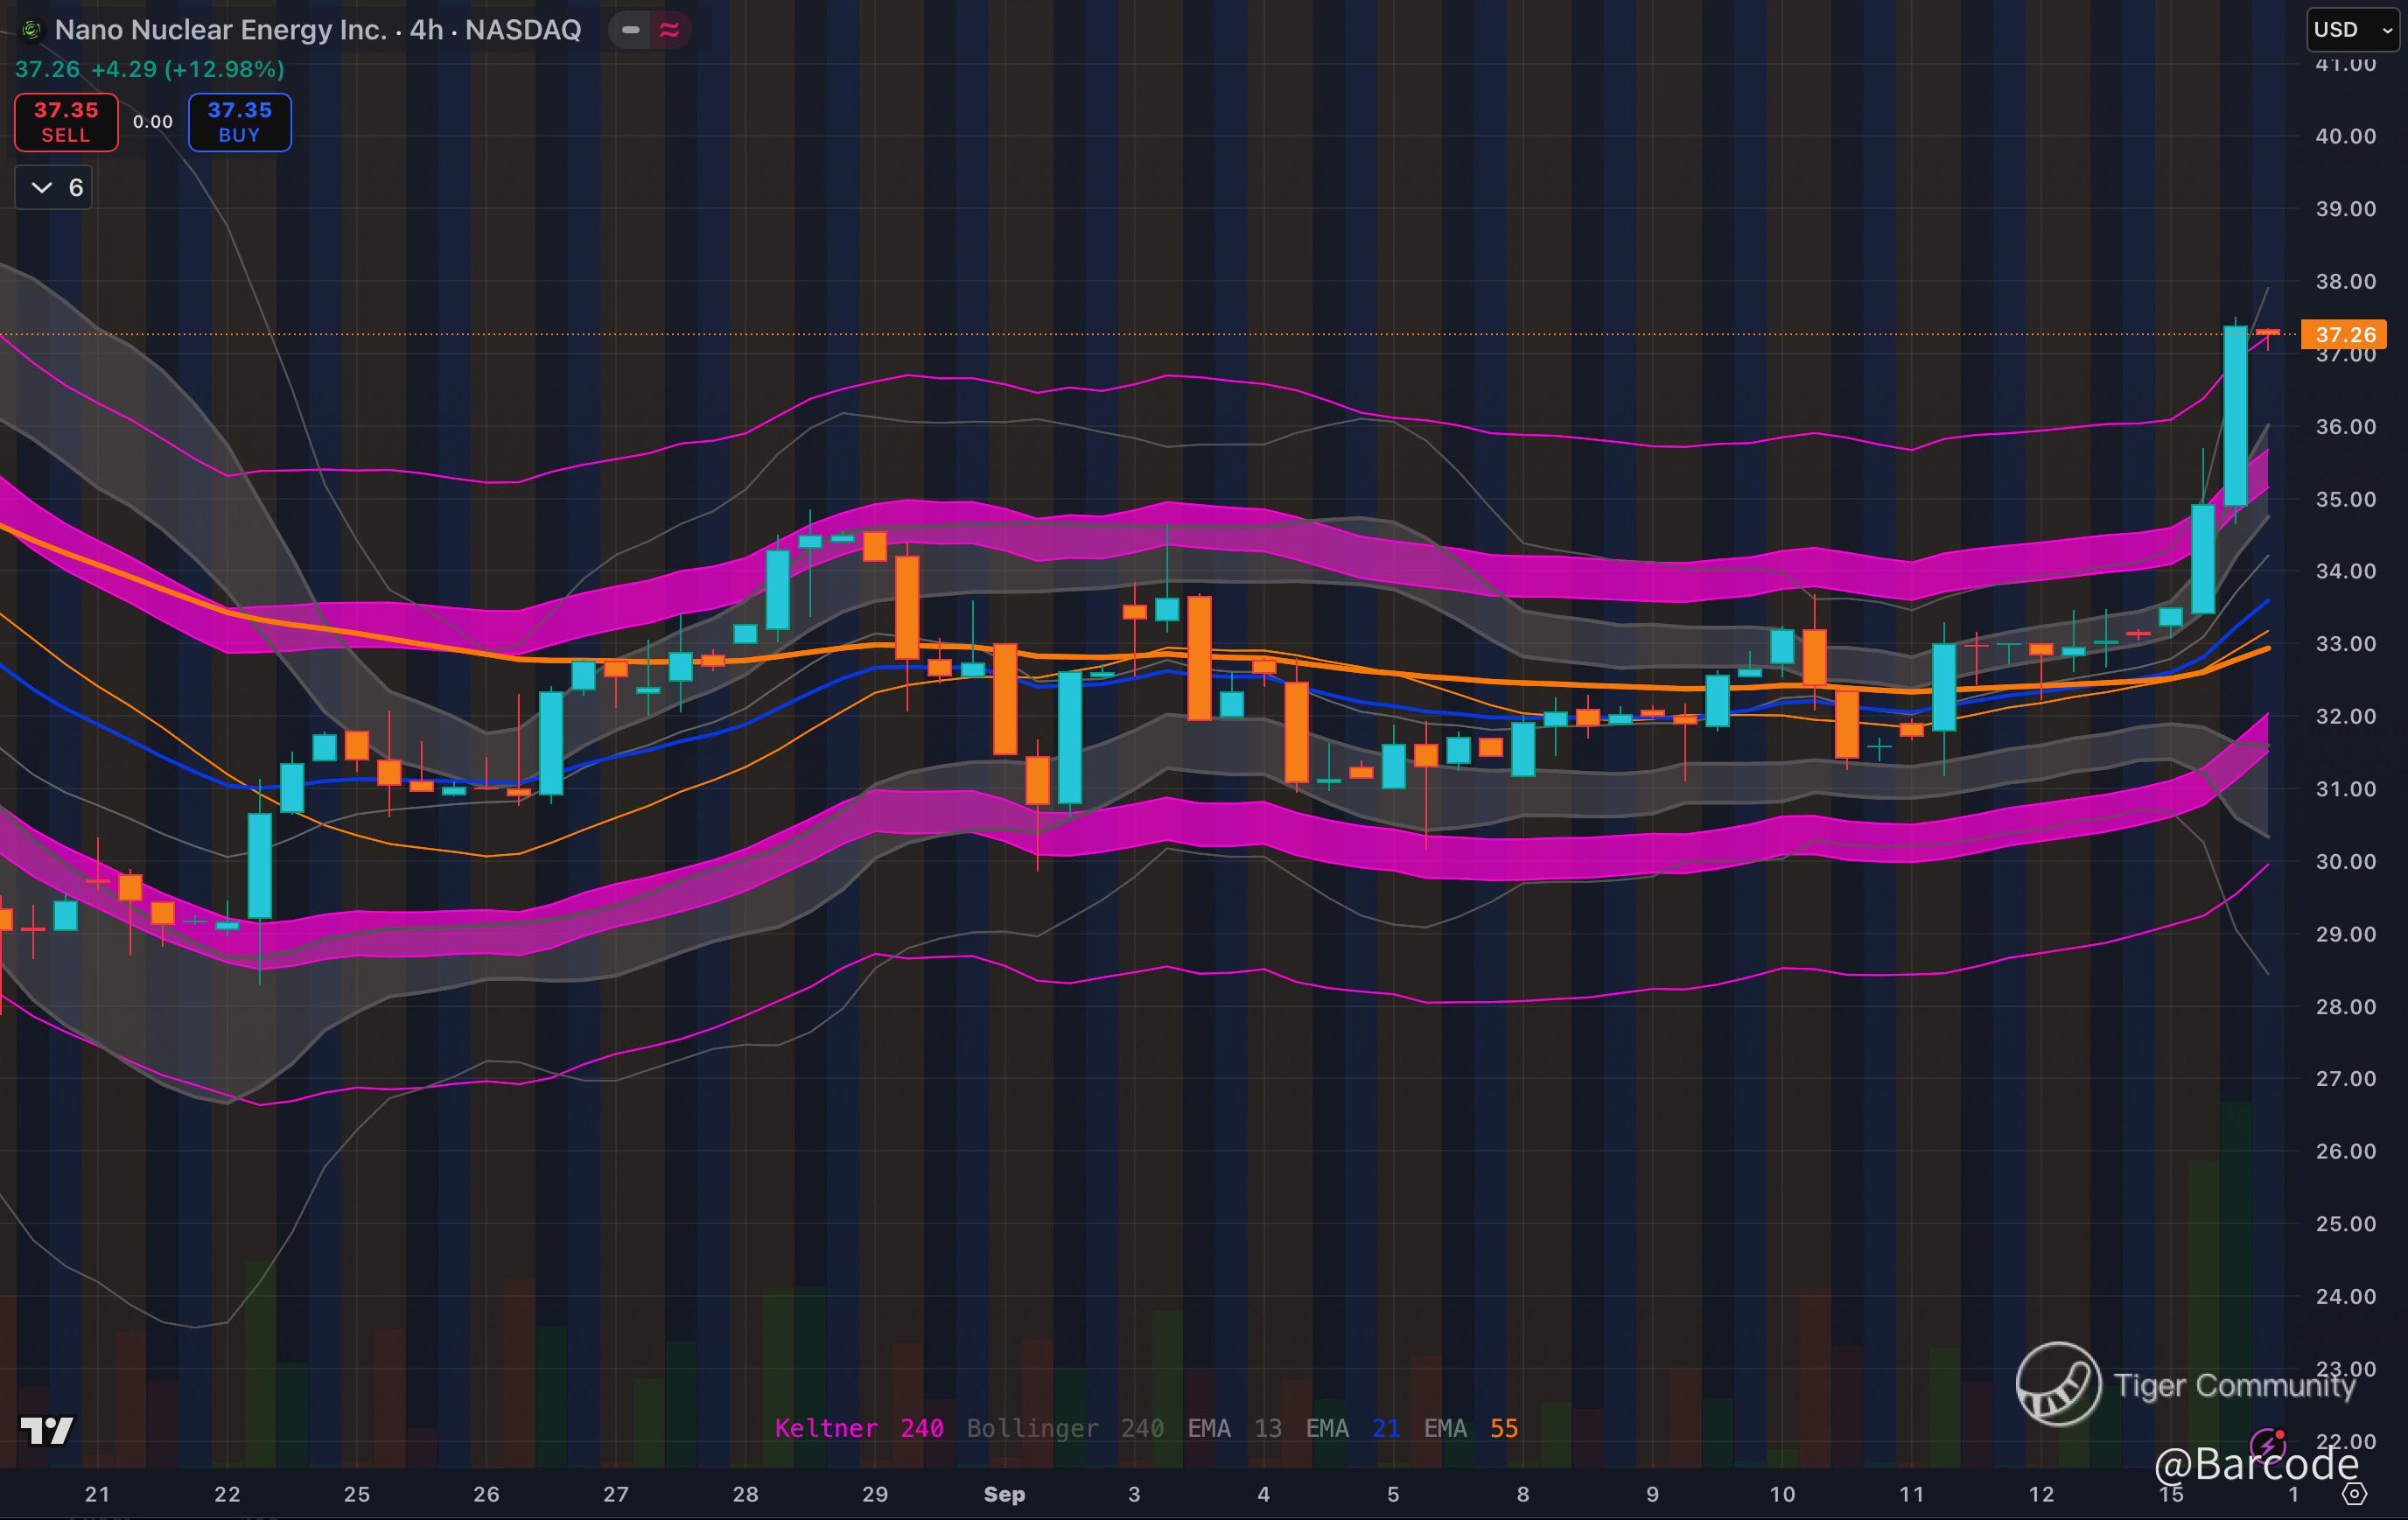Click the BUY 37.35 button
Viewport: 2408px width, 1520px height.
pyautogui.click(x=240, y=122)
